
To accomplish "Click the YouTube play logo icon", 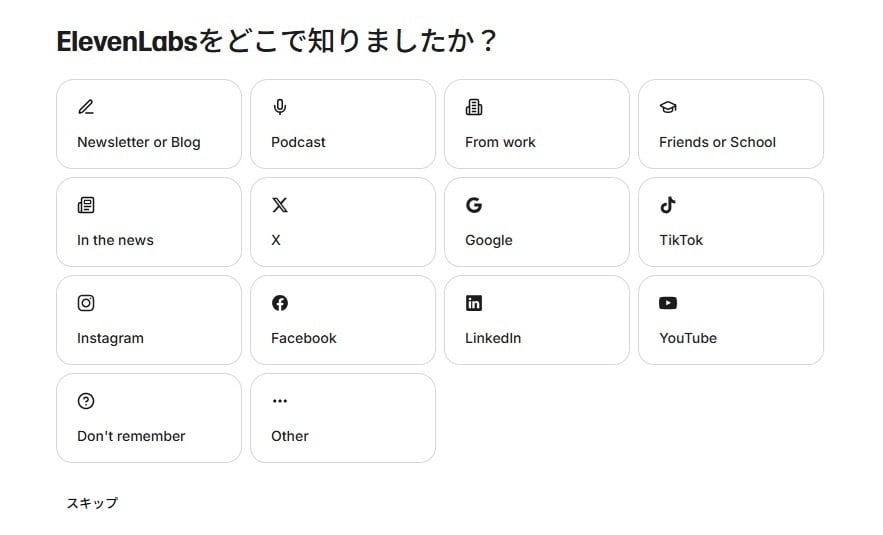I will [x=668, y=303].
